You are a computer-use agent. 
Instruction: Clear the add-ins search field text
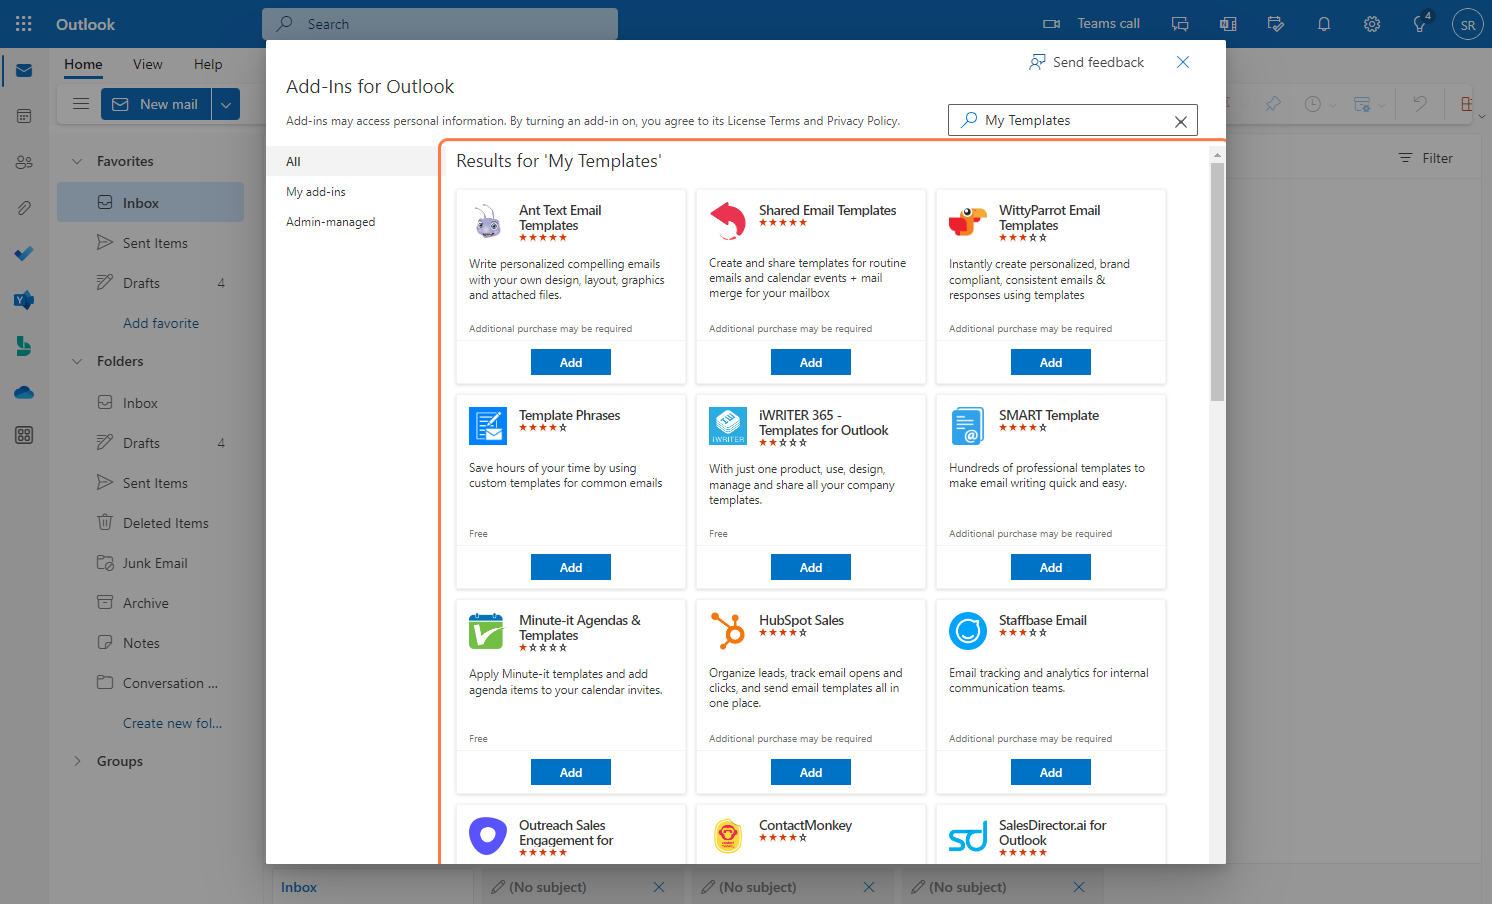pos(1180,121)
